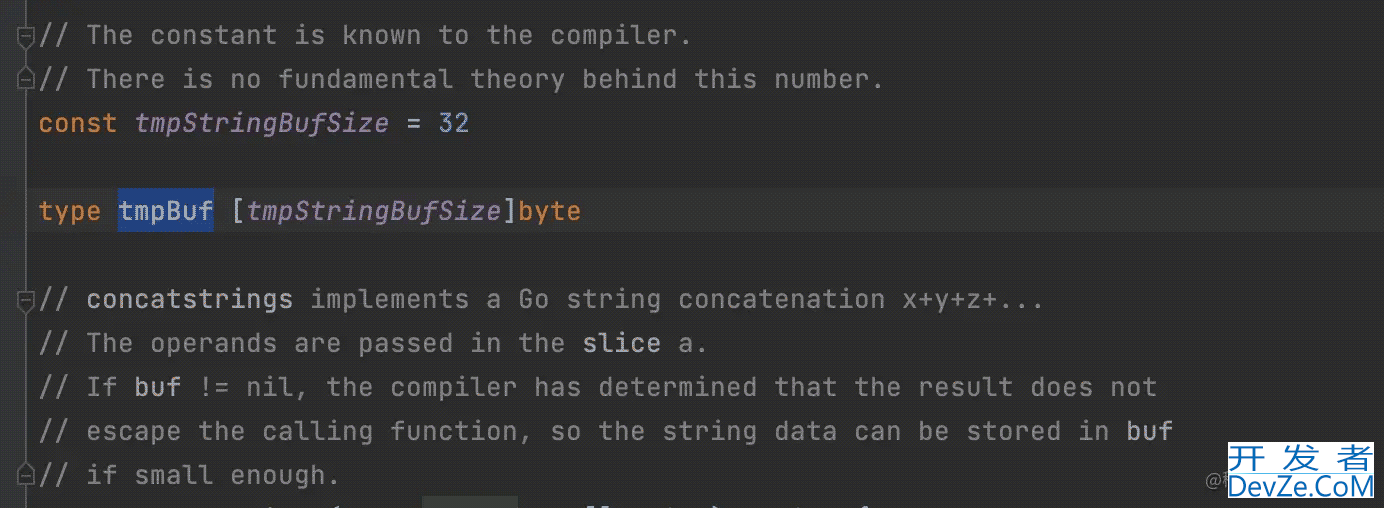Click the type keyword
The width and height of the screenshot is (1384, 508).
[70, 211]
